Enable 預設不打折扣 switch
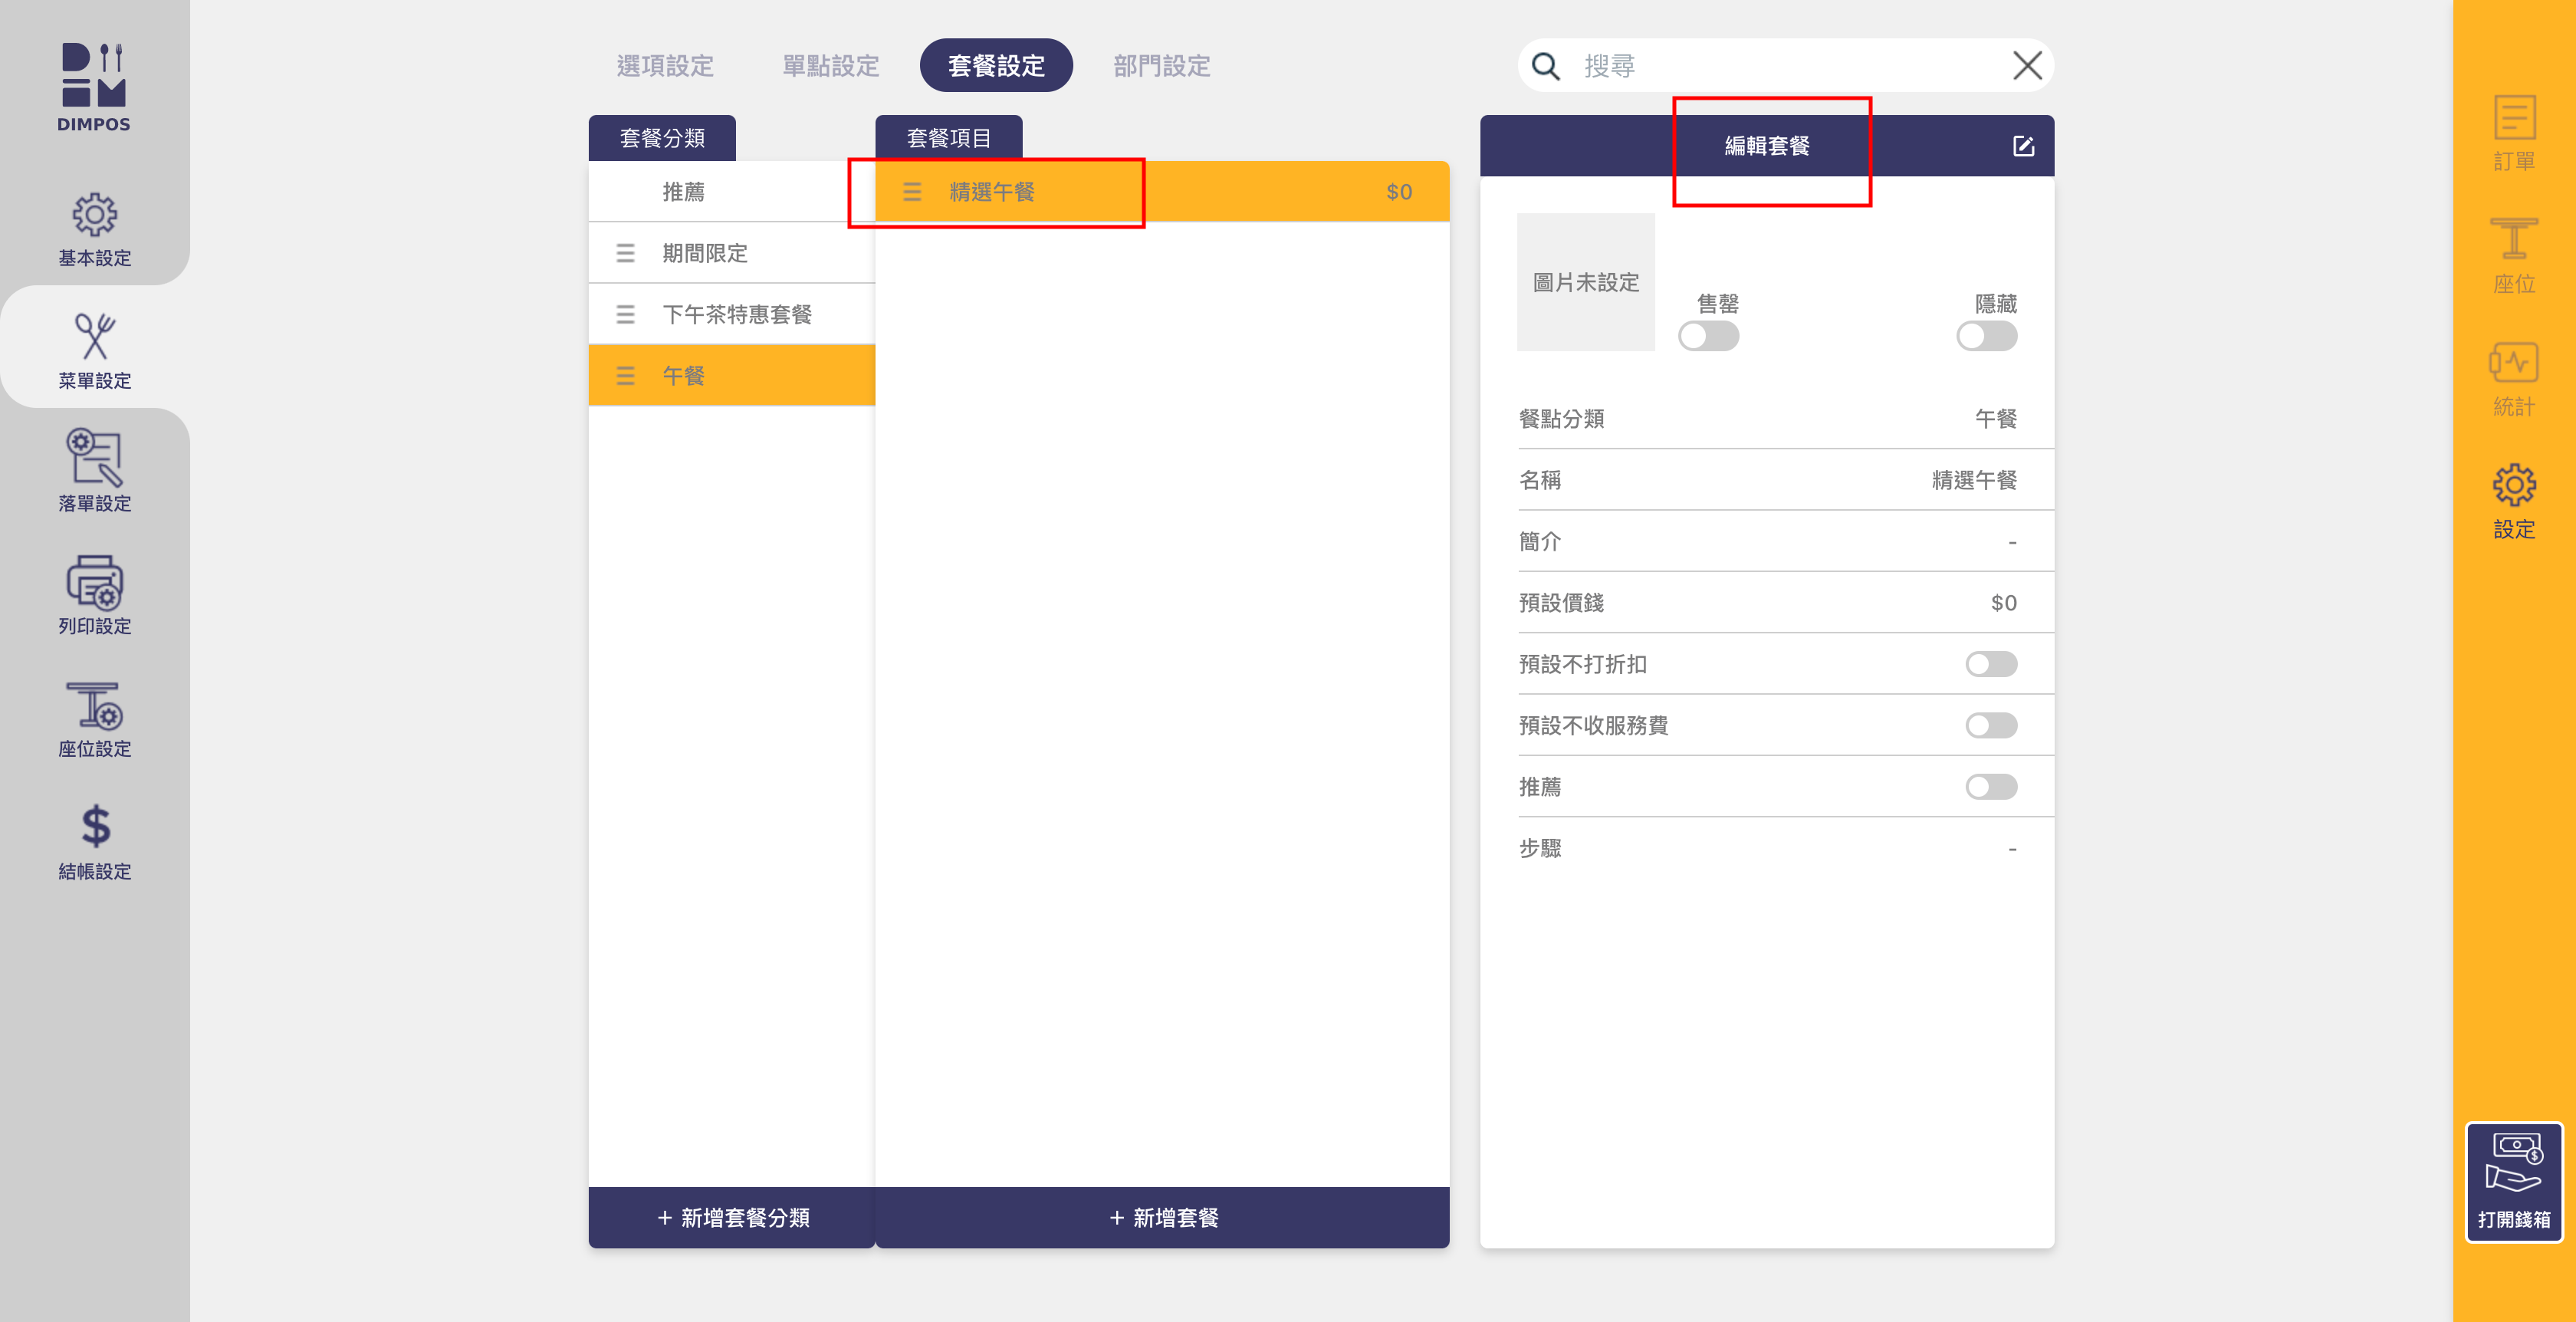The height and width of the screenshot is (1322, 2576). pos(1990,664)
